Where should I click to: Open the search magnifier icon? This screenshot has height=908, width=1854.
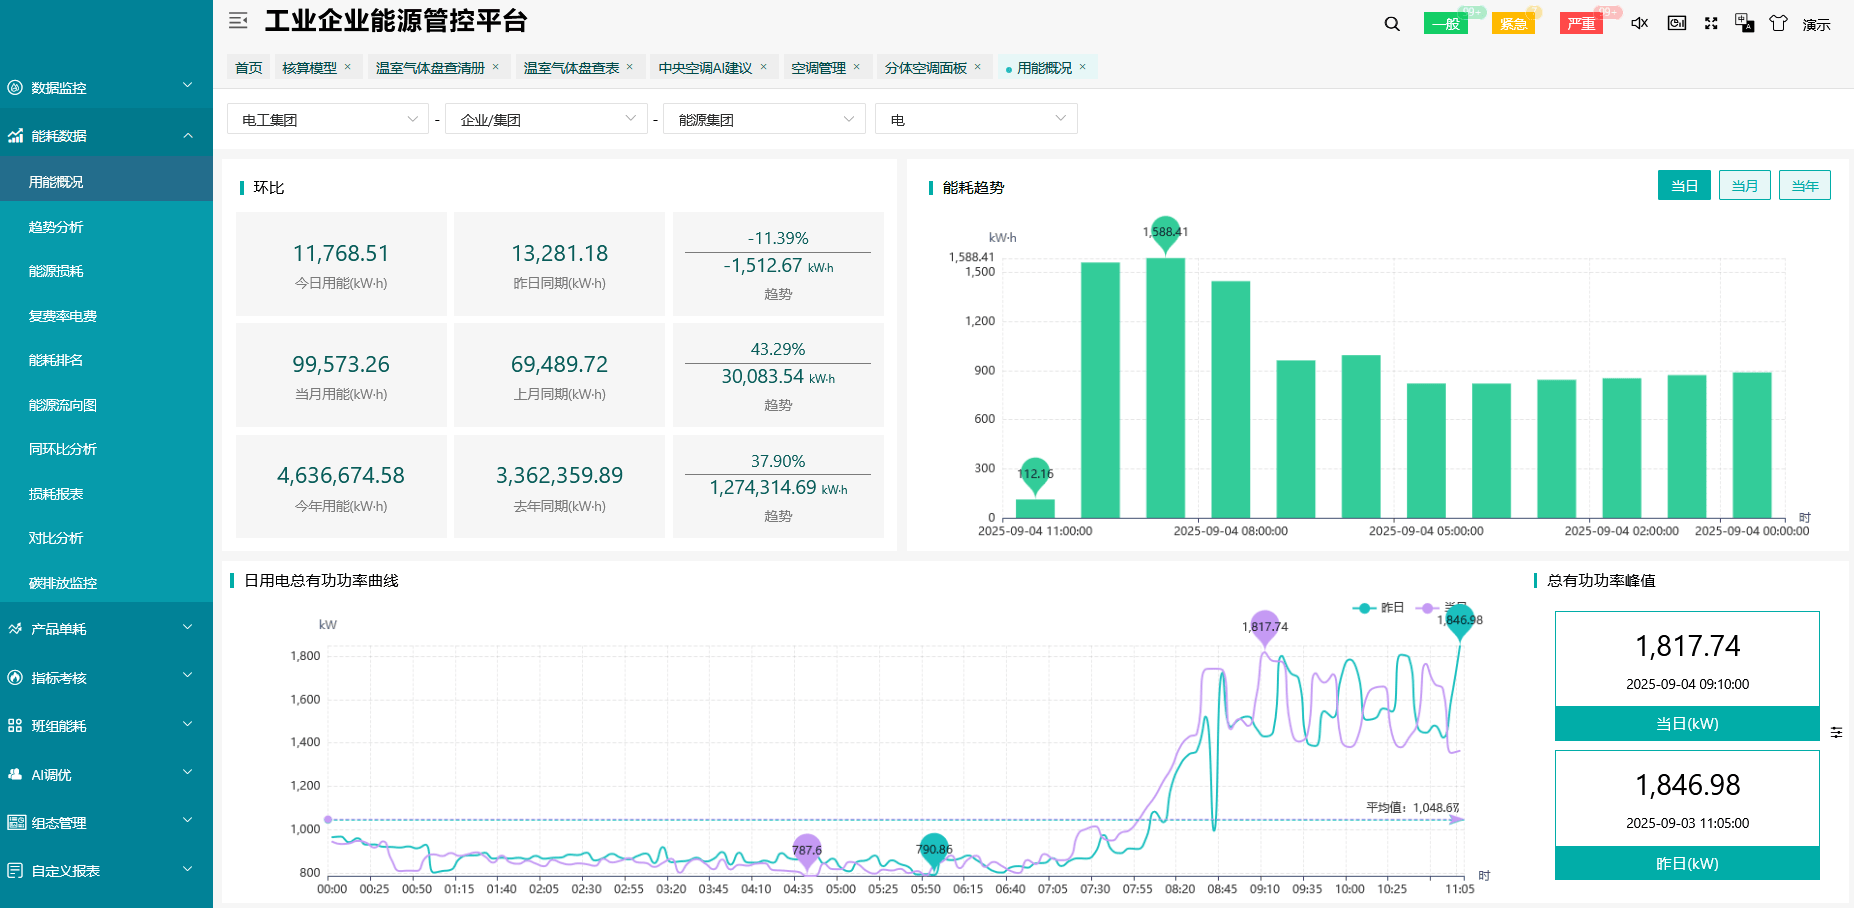1391,22
